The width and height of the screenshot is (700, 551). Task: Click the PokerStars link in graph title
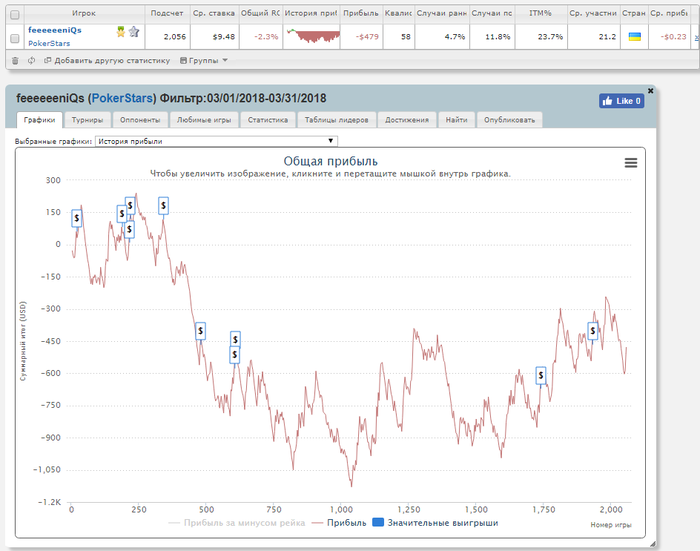pyautogui.click(x=122, y=98)
